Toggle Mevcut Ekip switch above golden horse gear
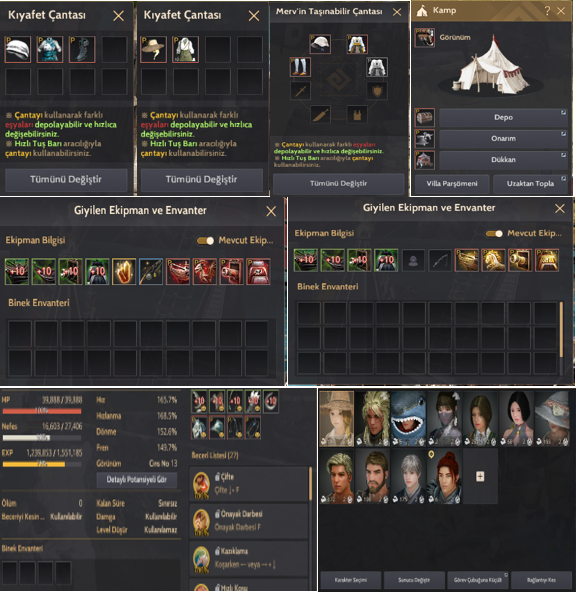This screenshot has width=576, height=592. [x=494, y=234]
